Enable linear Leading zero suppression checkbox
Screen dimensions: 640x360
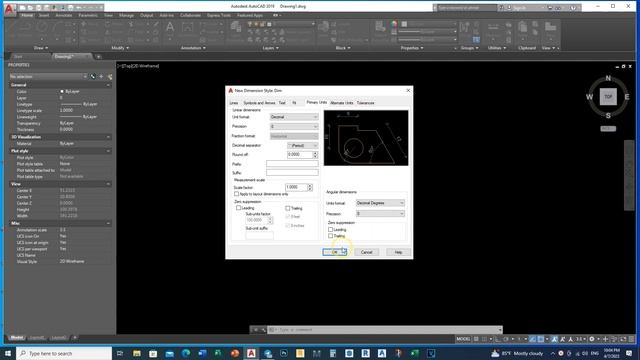click(239, 208)
